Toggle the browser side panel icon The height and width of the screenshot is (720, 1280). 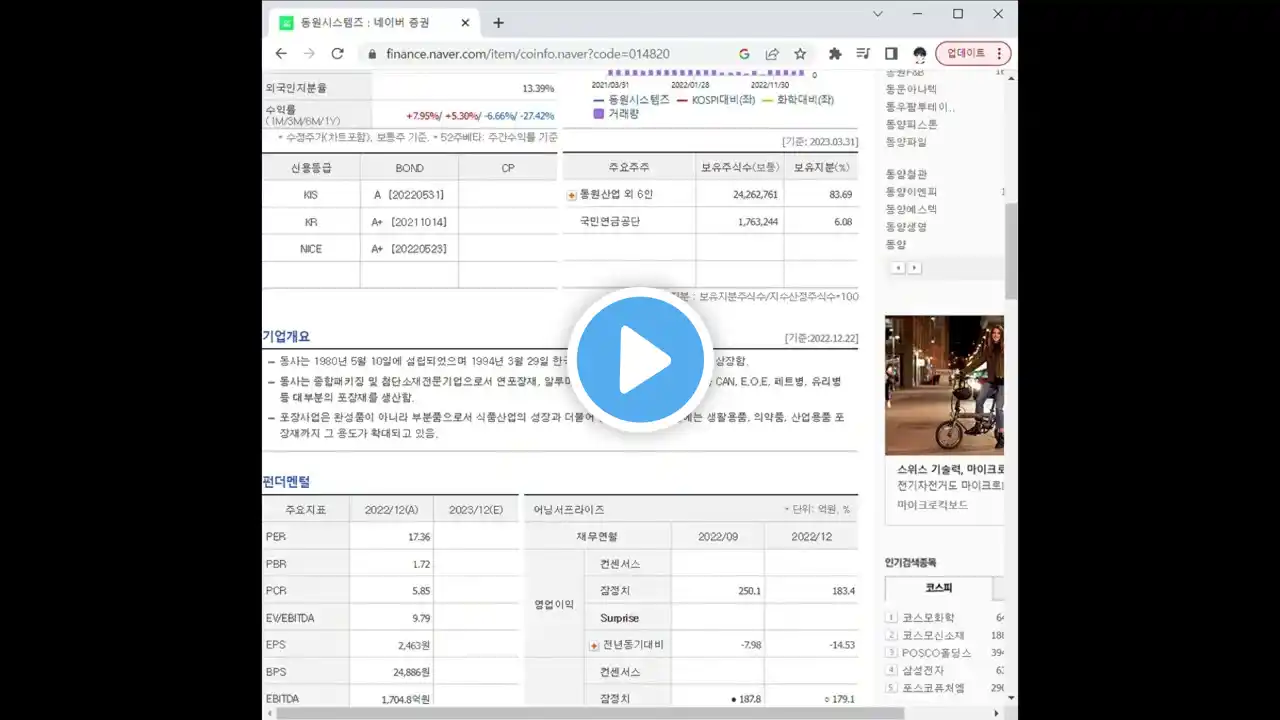[891, 54]
